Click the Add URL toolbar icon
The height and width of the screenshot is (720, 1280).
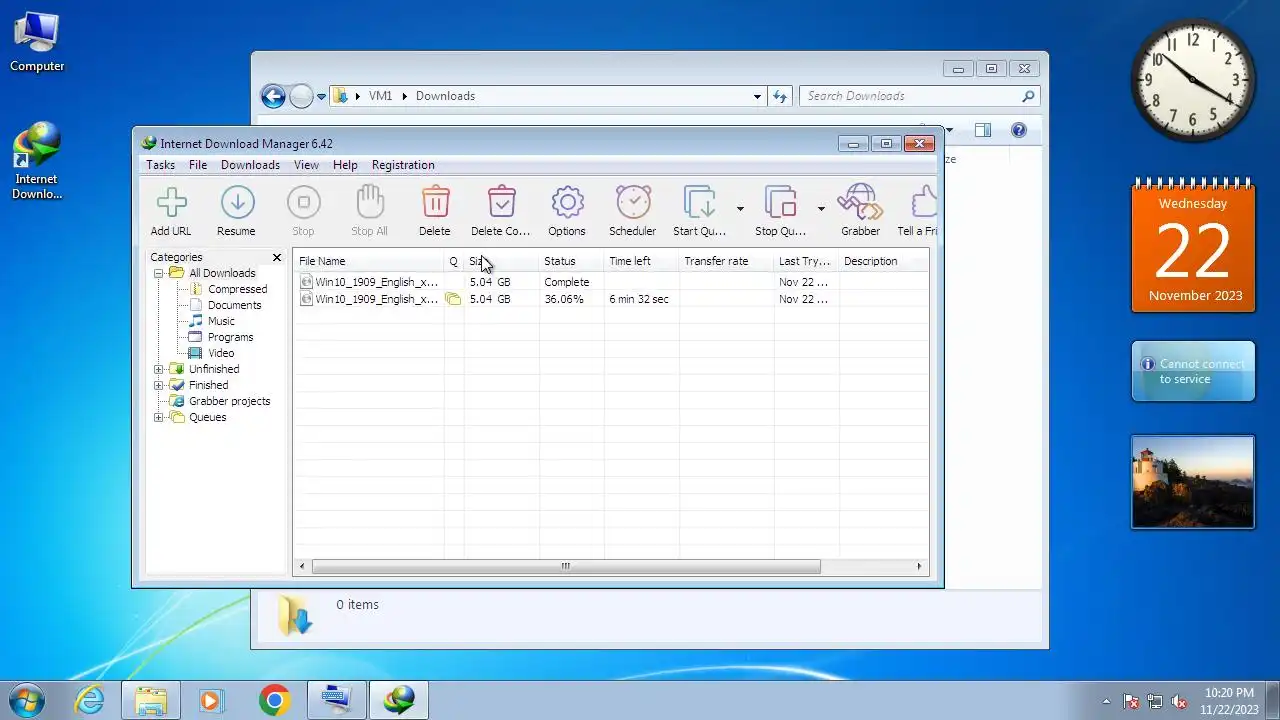171,203
